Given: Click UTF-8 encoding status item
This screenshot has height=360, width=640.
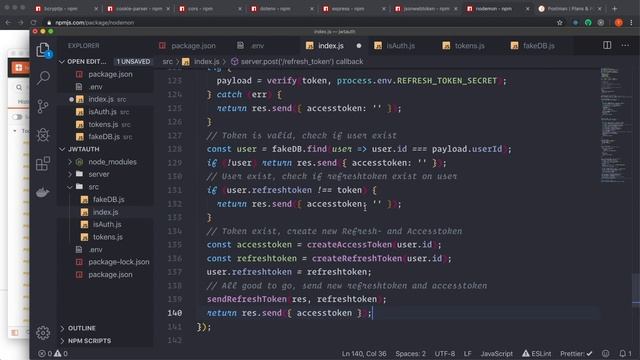Looking at the screenshot, I should pyautogui.click(x=445, y=353).
